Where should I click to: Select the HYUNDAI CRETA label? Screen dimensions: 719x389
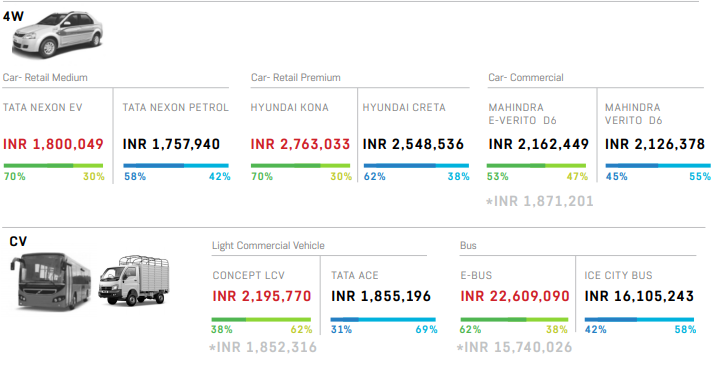[x=404, y=107]
